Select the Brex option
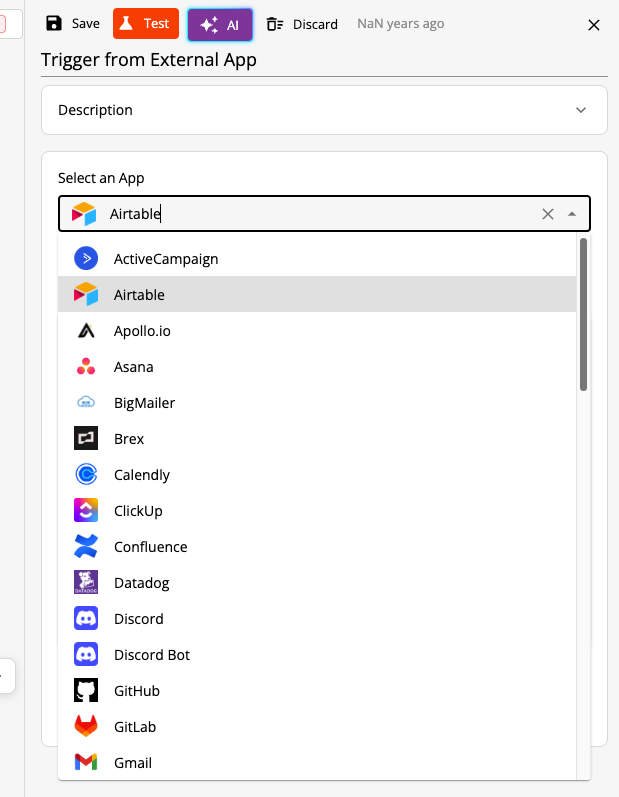Screen dimensions: 619x797 pos(317,439)
